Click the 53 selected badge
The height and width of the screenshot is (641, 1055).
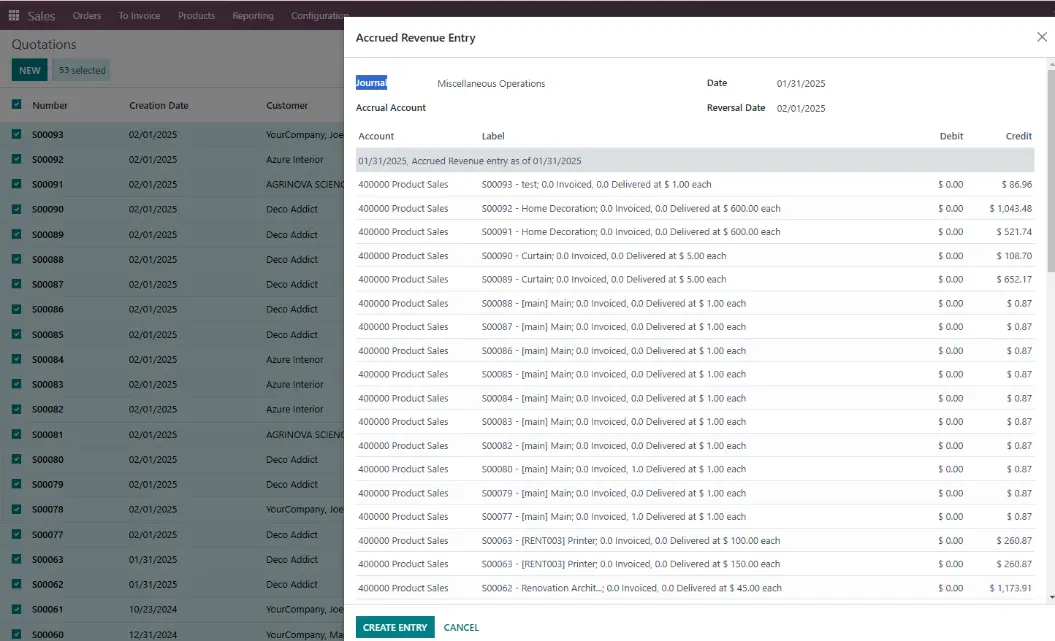pyautogui.click(x=82, y=70)
